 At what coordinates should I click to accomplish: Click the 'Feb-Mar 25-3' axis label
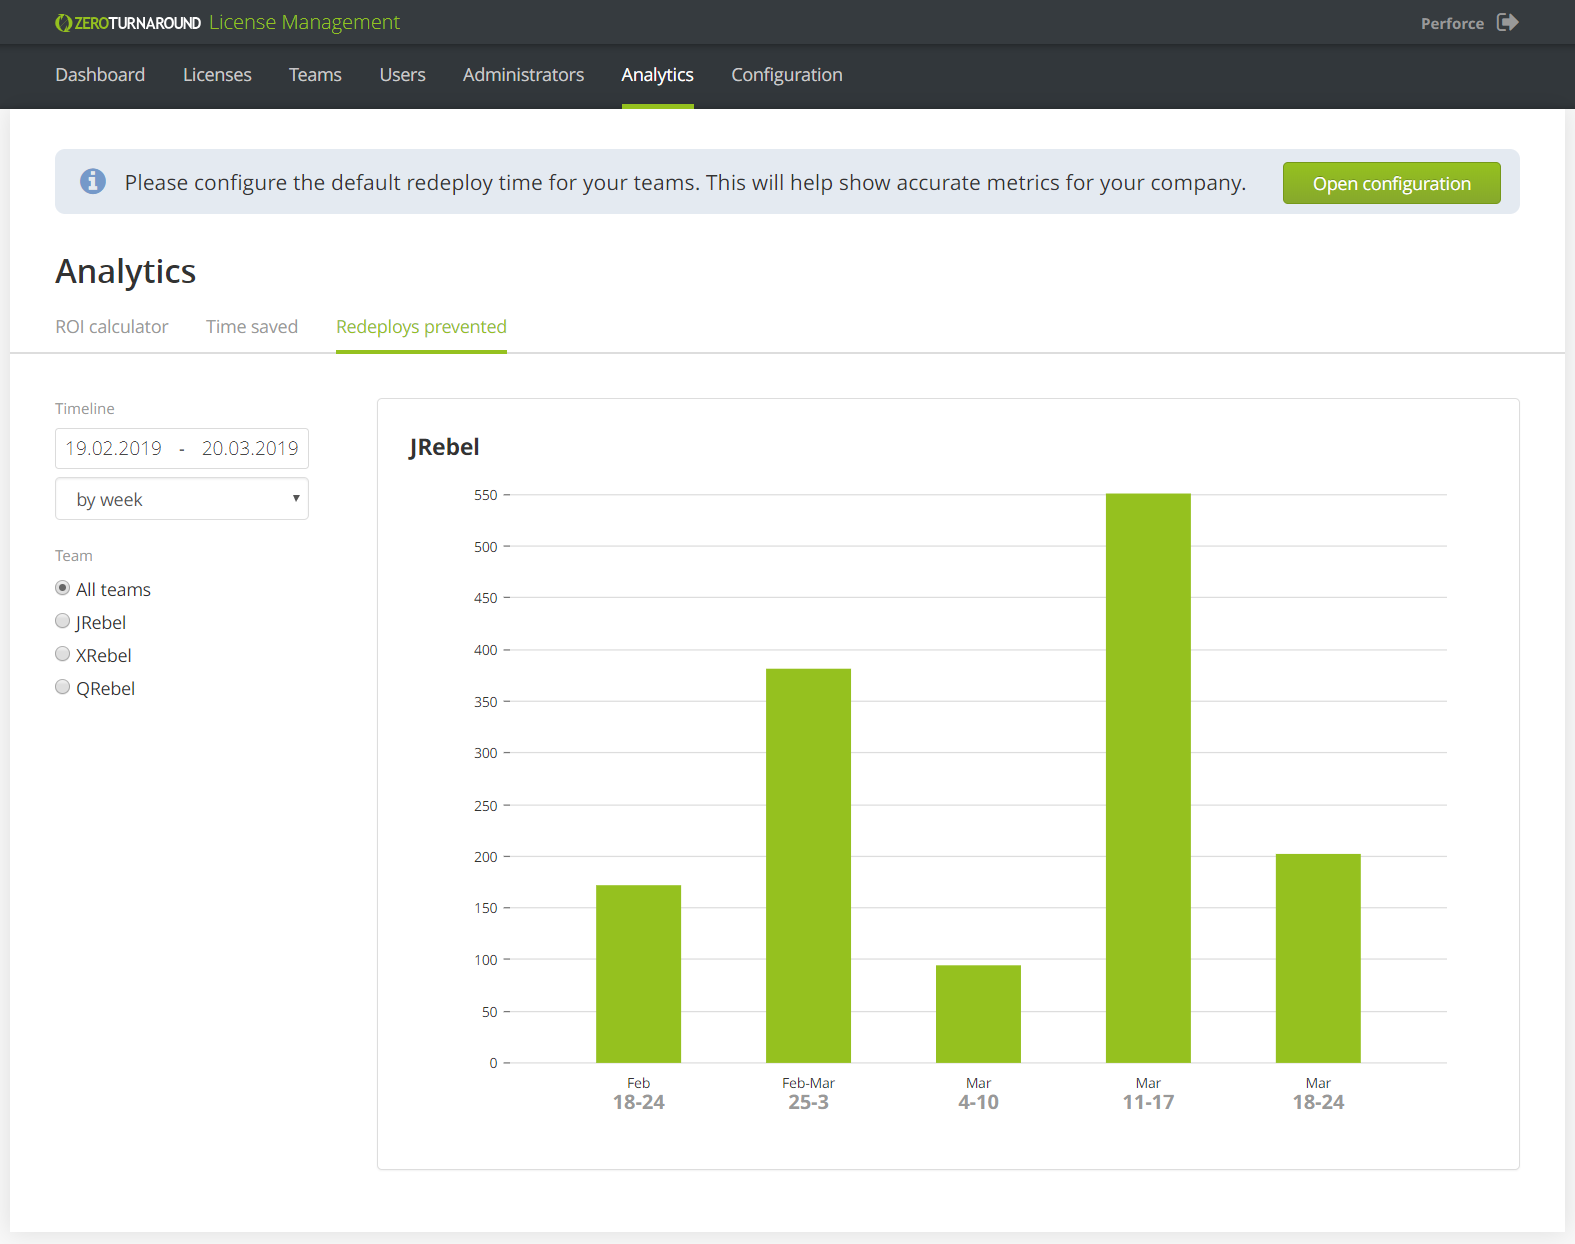808,1094
